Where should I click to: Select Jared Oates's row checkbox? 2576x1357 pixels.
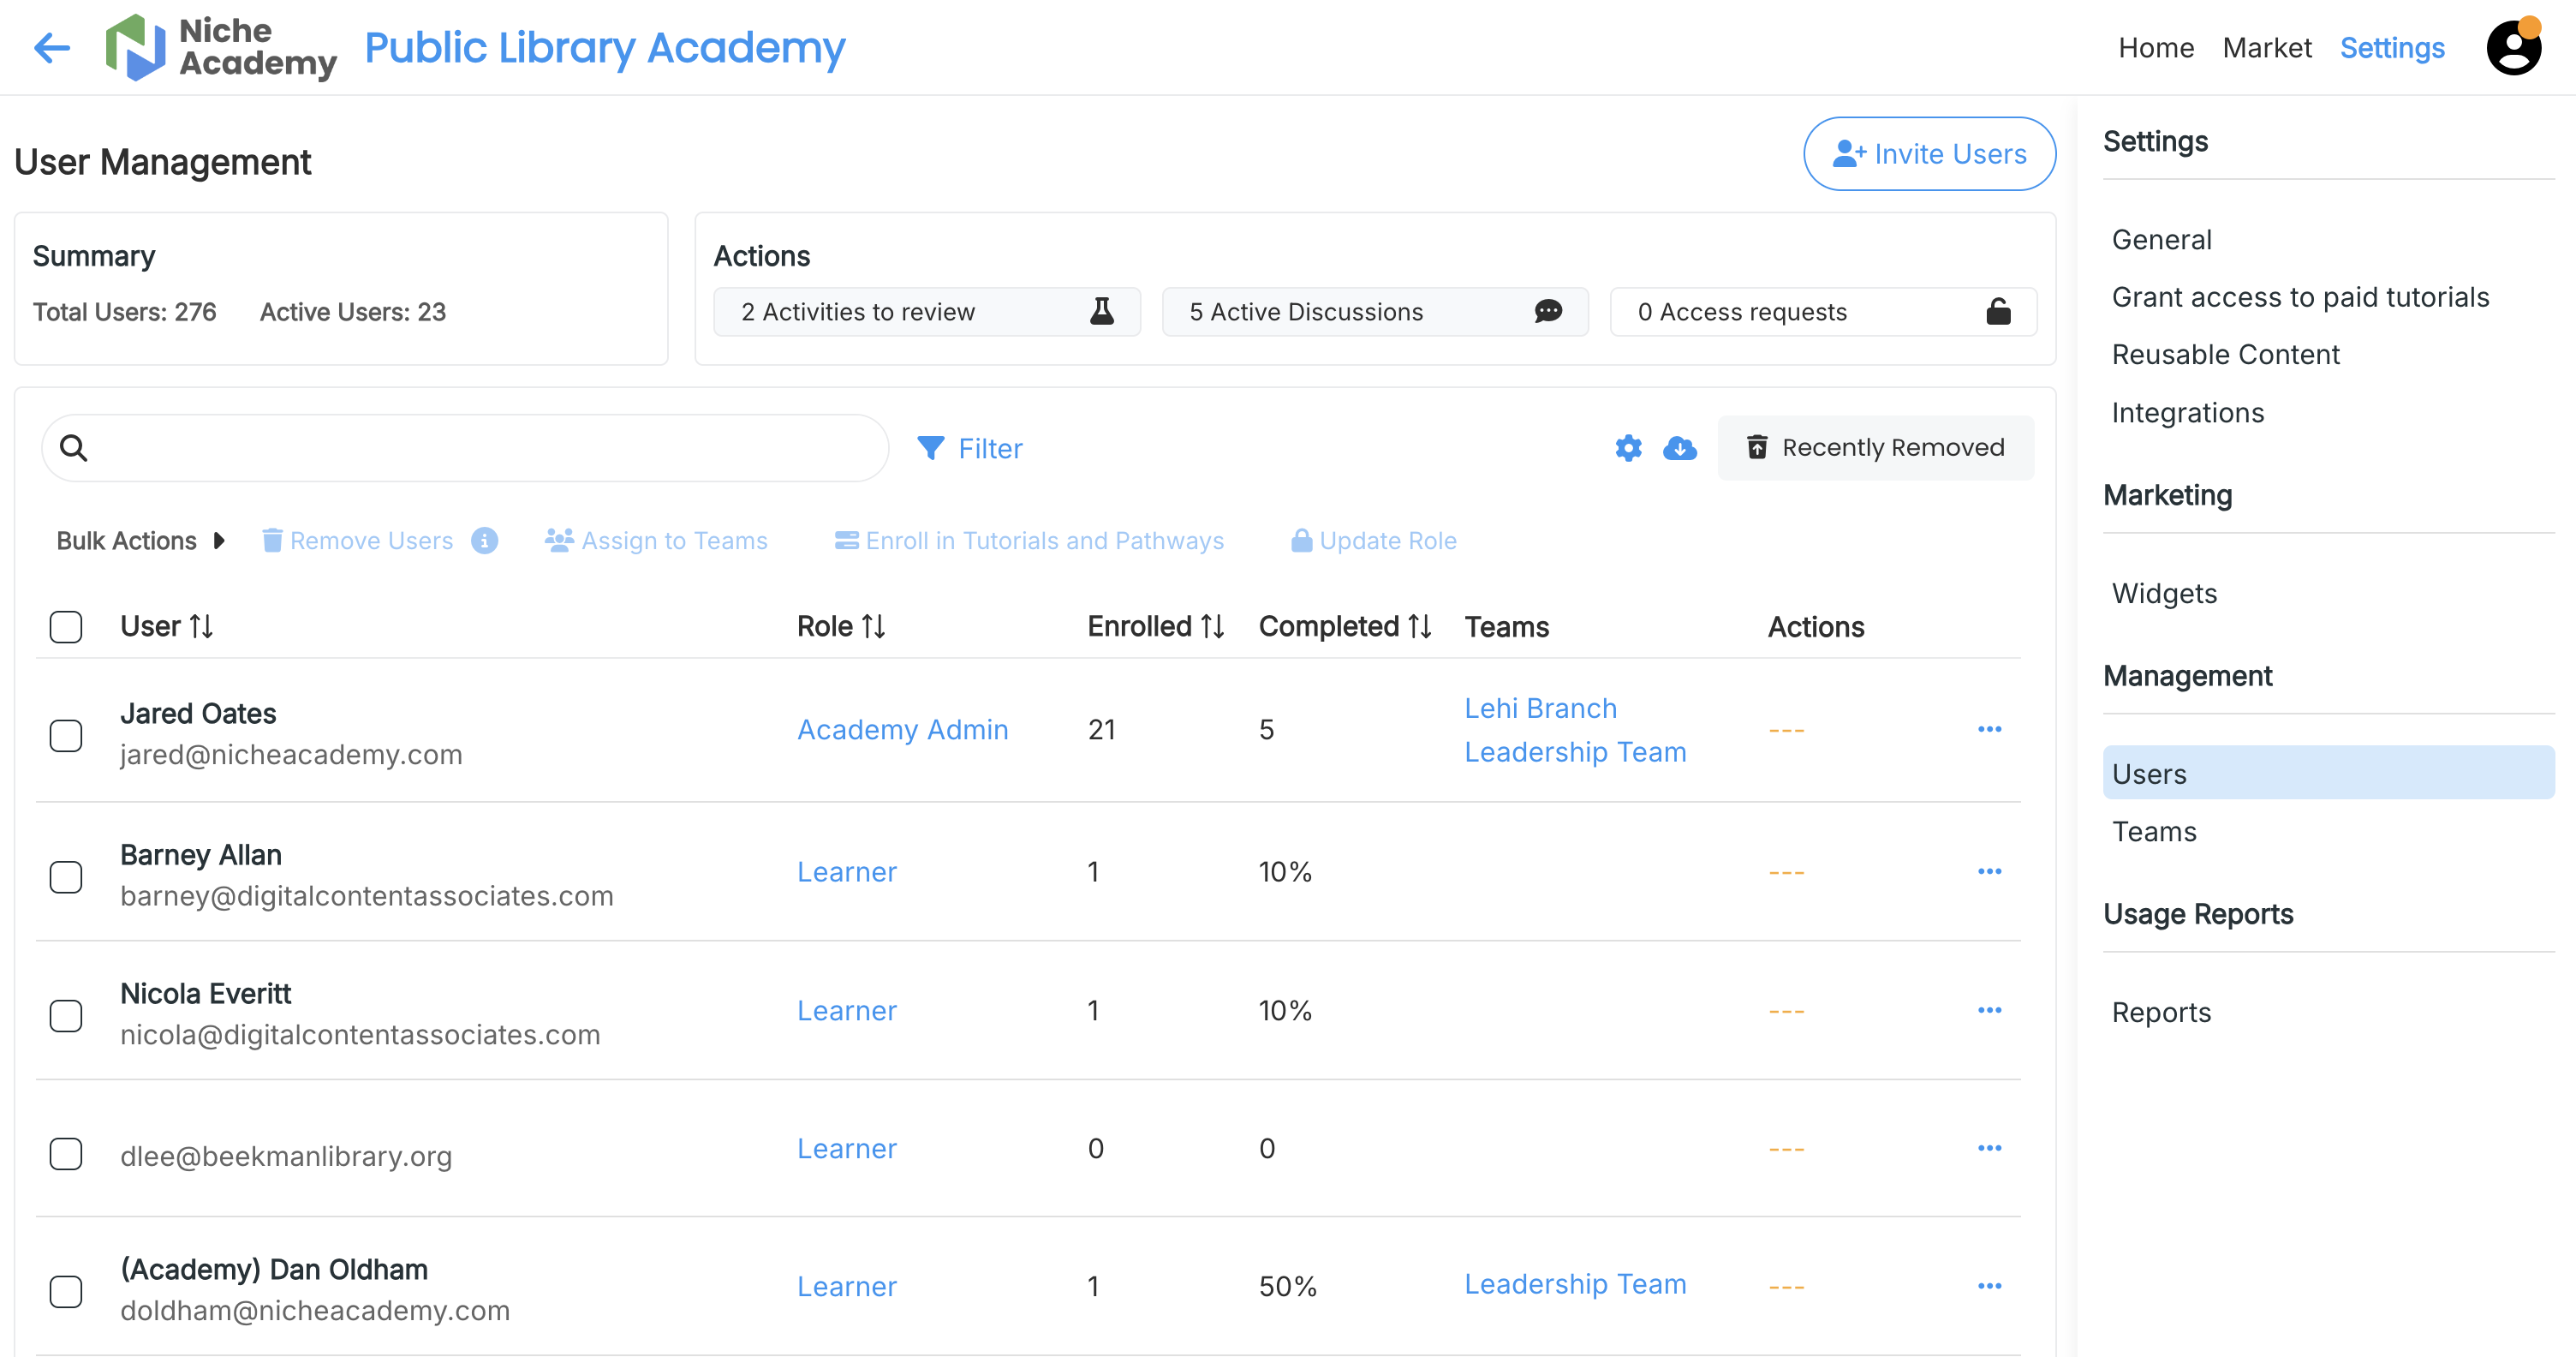point(66,735)
